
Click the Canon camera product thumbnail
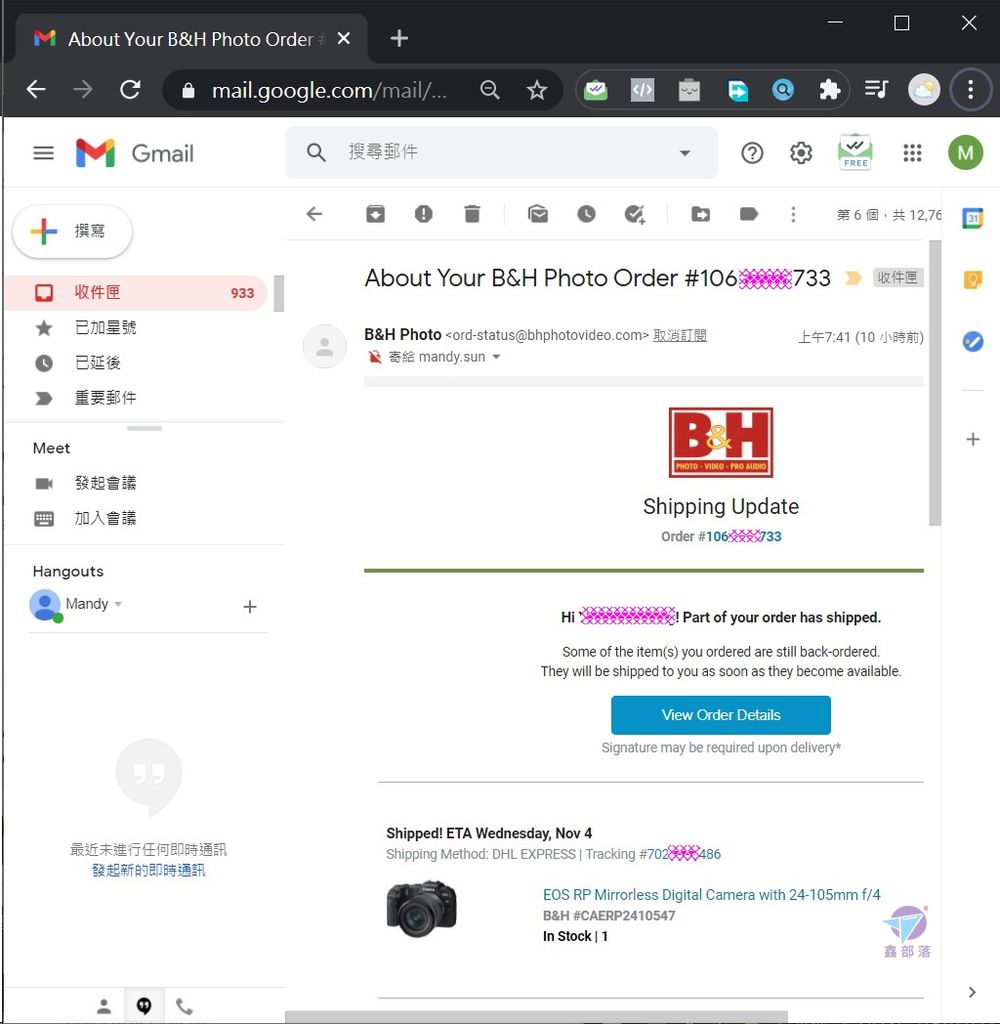pyautogui.click(x=422, y=910)
